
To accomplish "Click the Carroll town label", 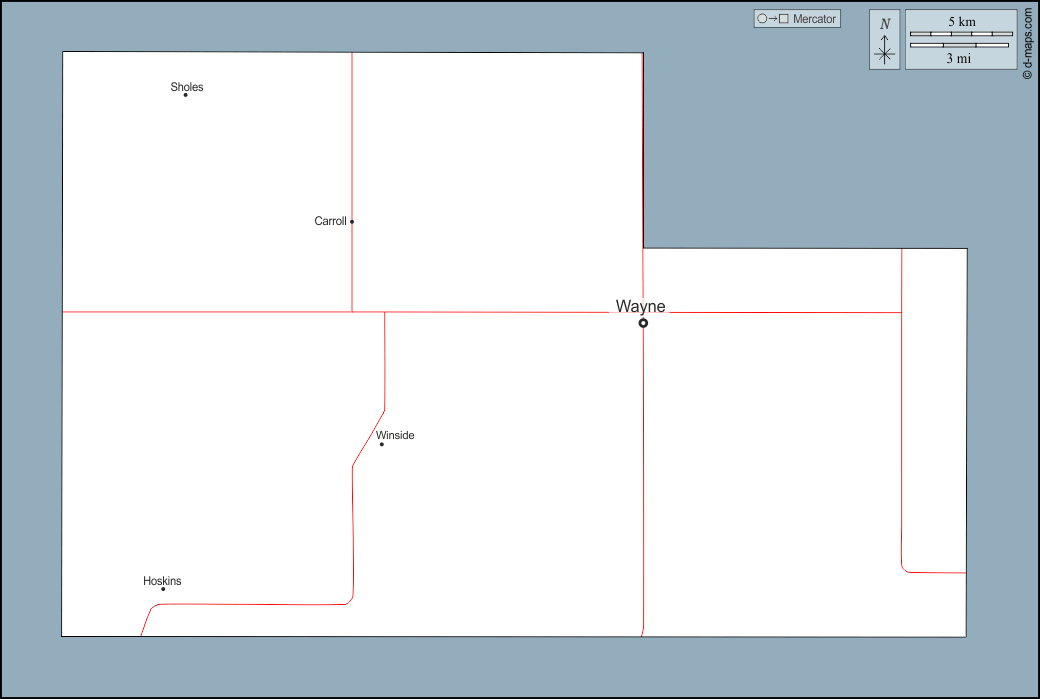I will (330, 221).
